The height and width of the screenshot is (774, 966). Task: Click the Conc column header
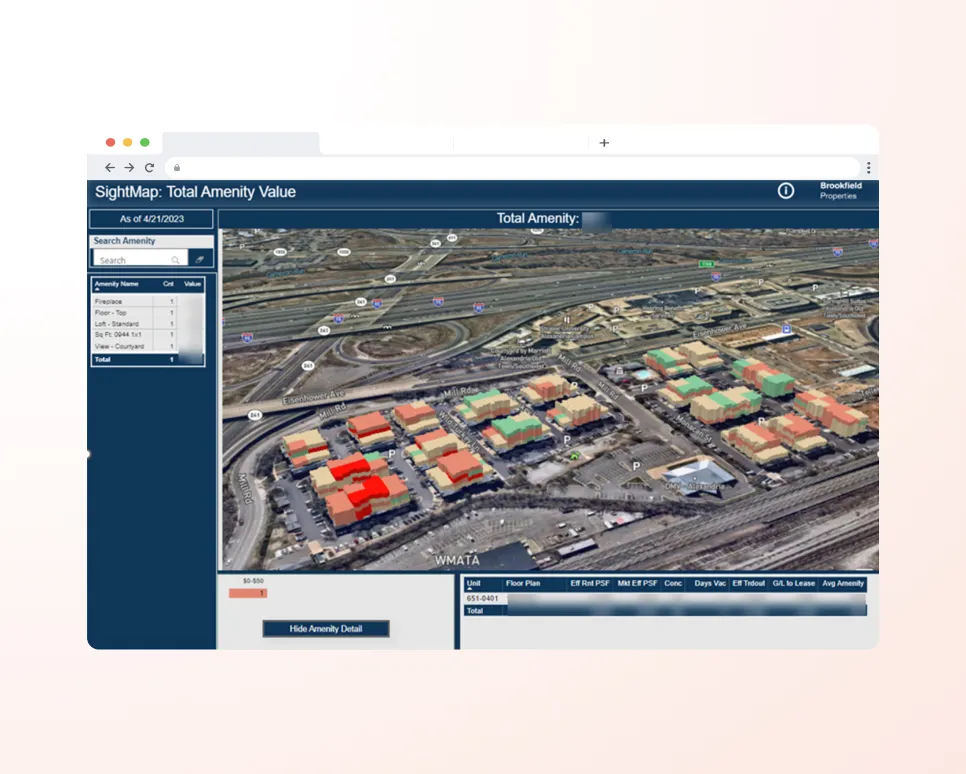[673, 584]
